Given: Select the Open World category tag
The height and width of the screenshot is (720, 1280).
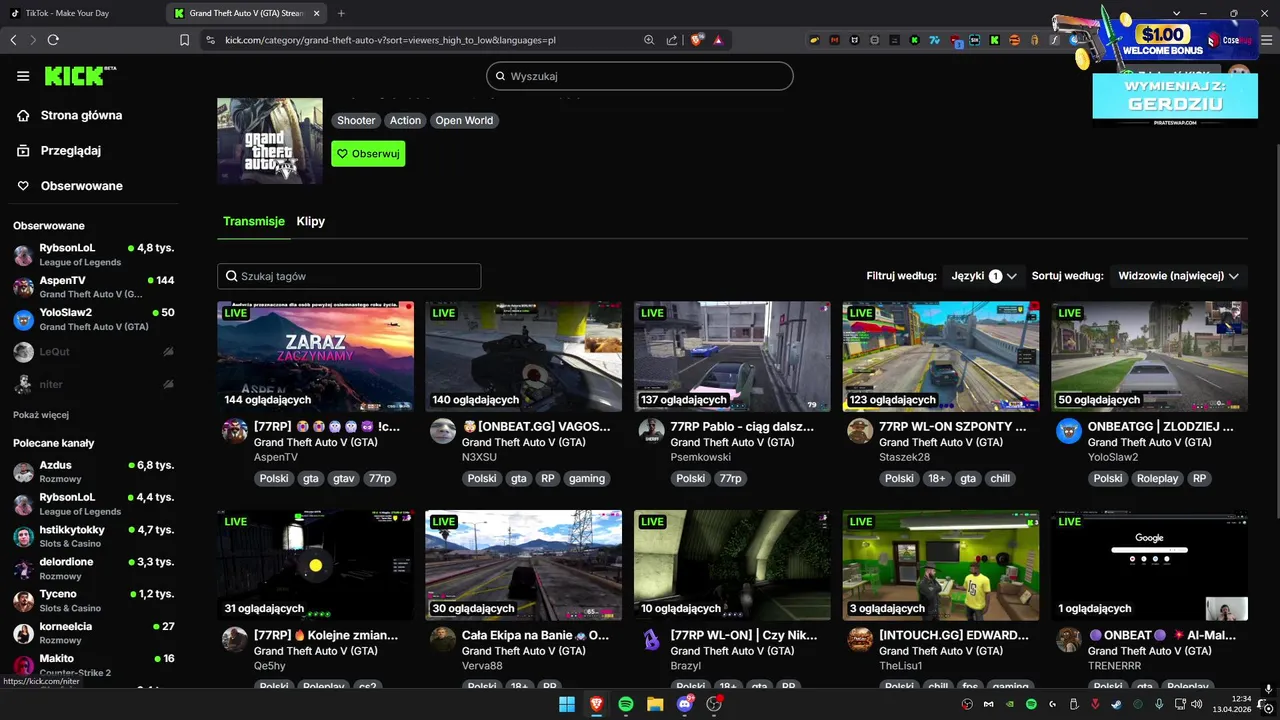Looking at the screenshot, I should coord(464,120).
